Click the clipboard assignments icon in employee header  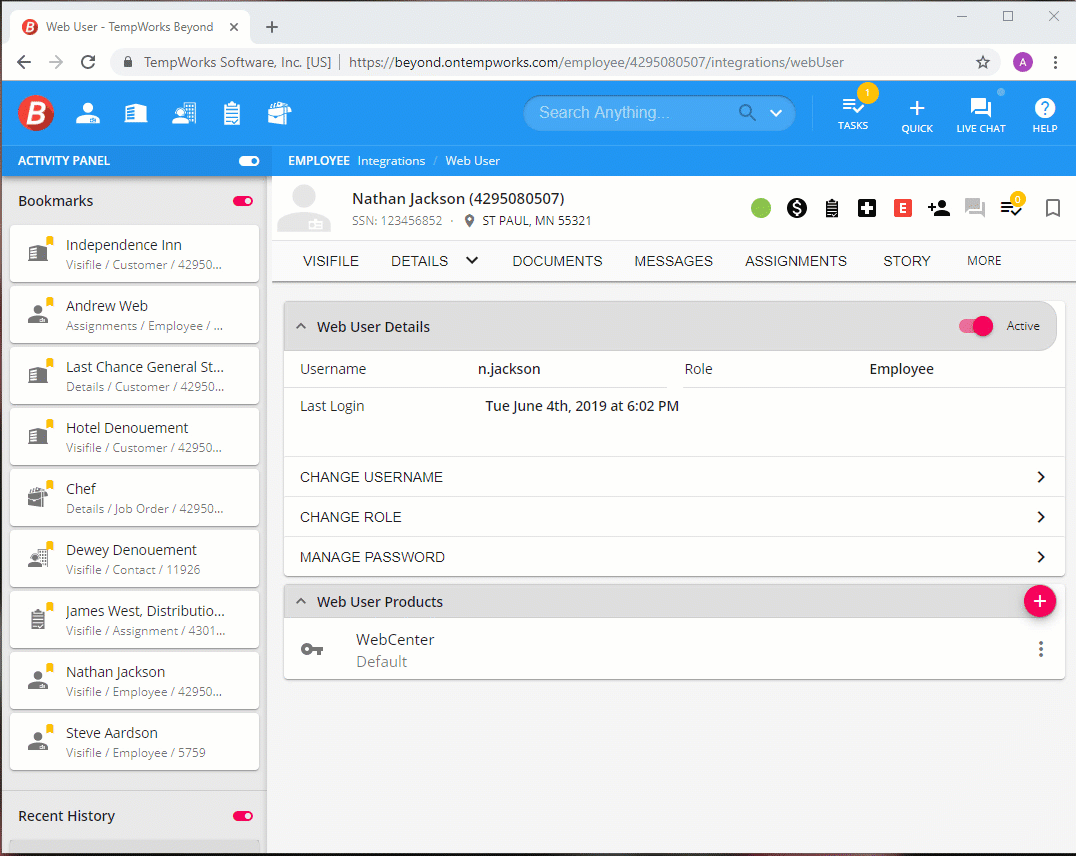click(832, 208)
